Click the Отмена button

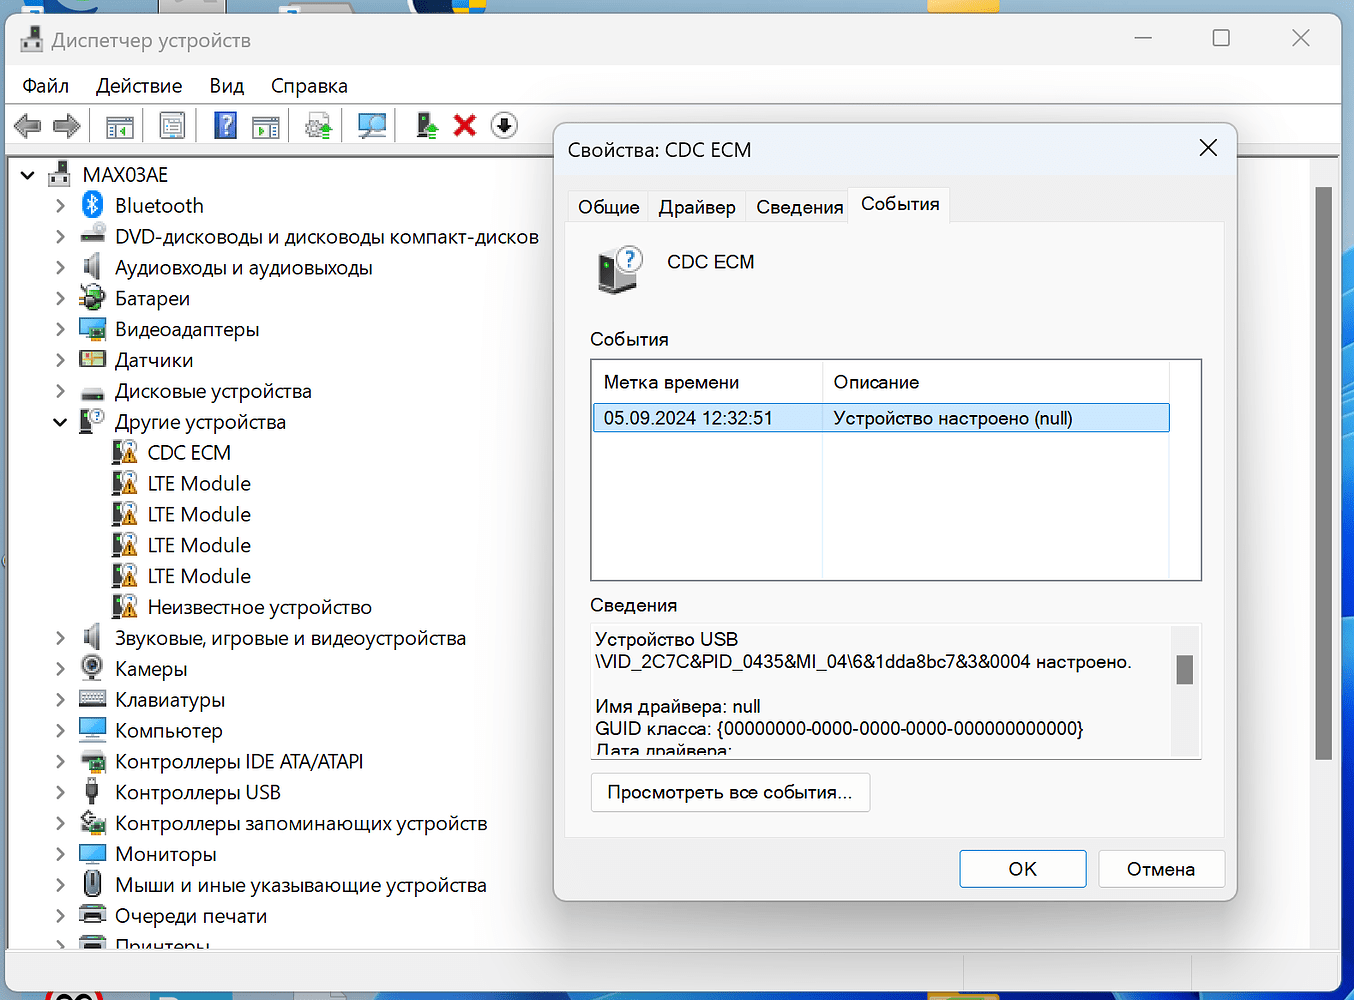(x=1161, y=869)
